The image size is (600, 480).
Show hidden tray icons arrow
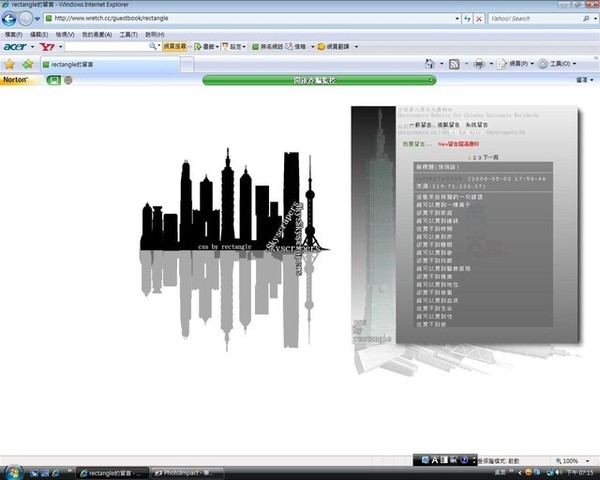pyautogui.click(x=520, y=473)
